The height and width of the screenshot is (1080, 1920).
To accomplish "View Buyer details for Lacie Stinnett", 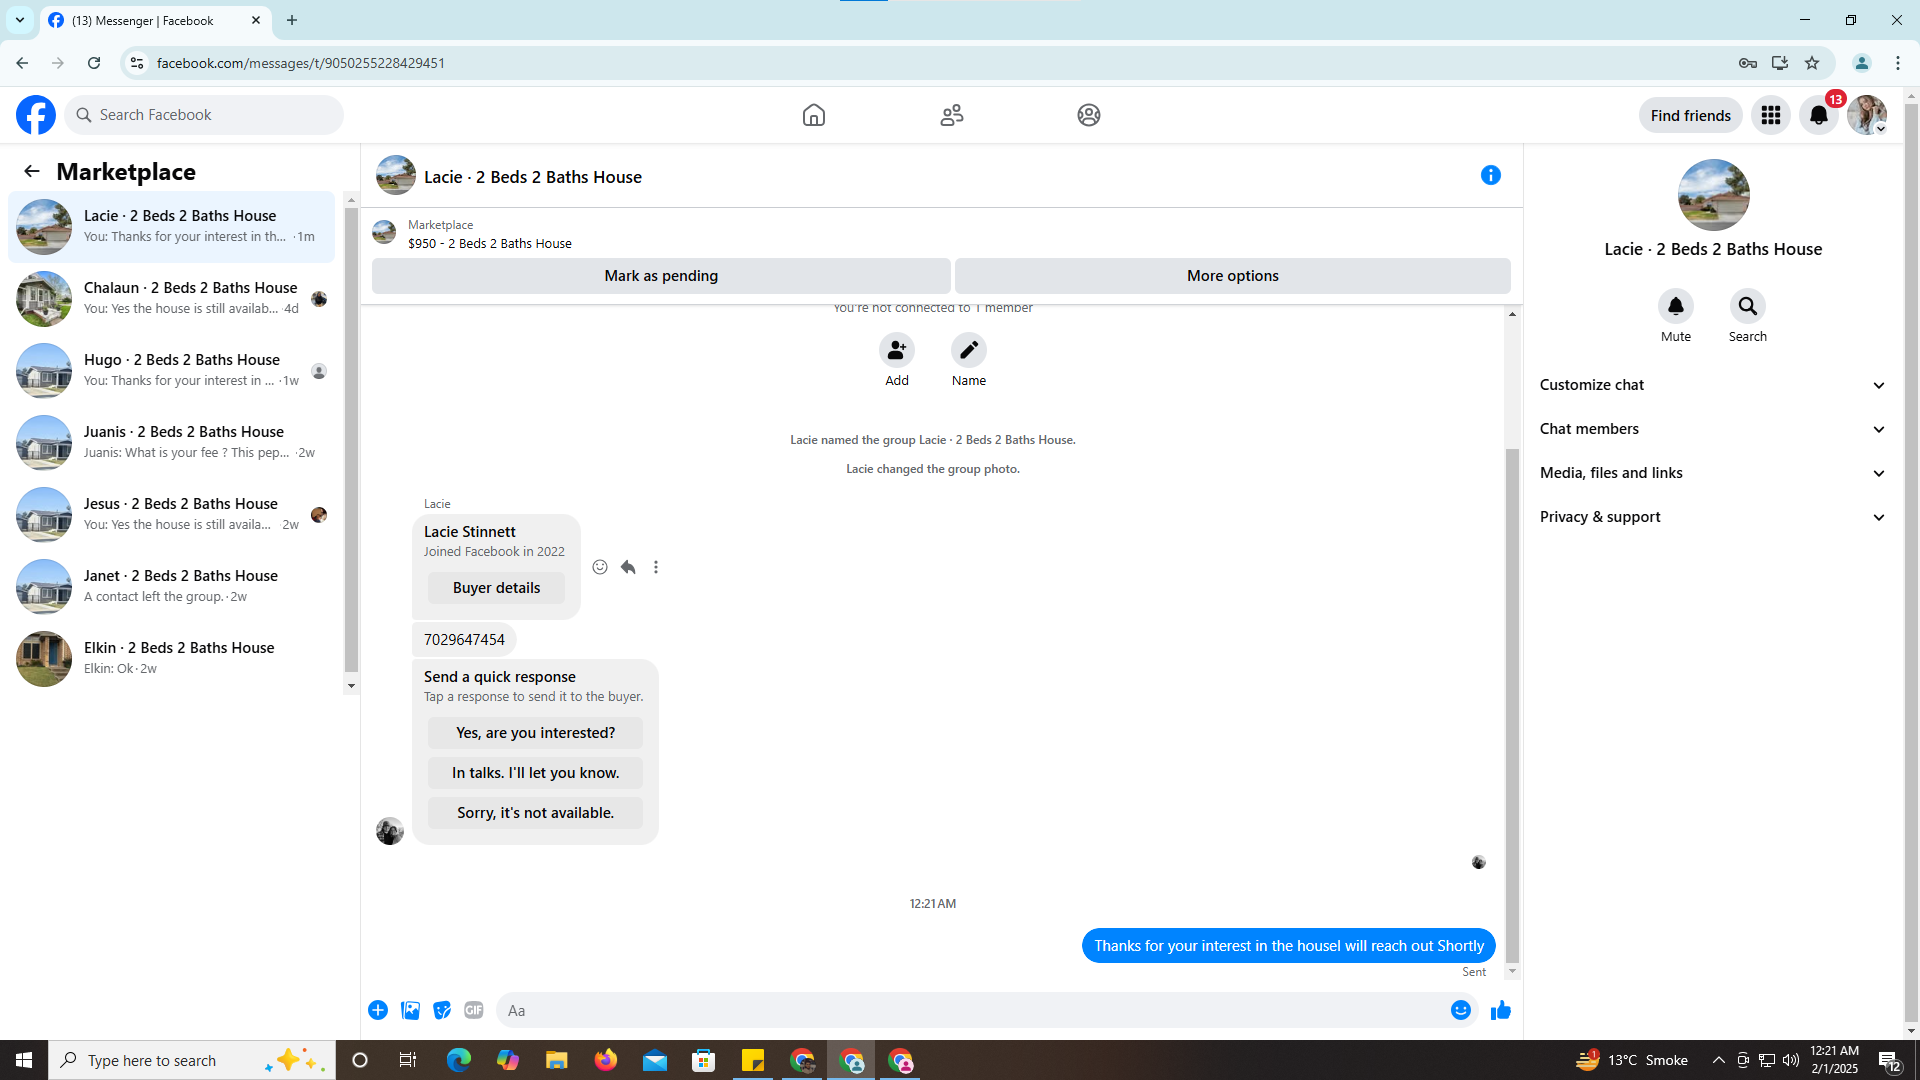I will [496, 588].
